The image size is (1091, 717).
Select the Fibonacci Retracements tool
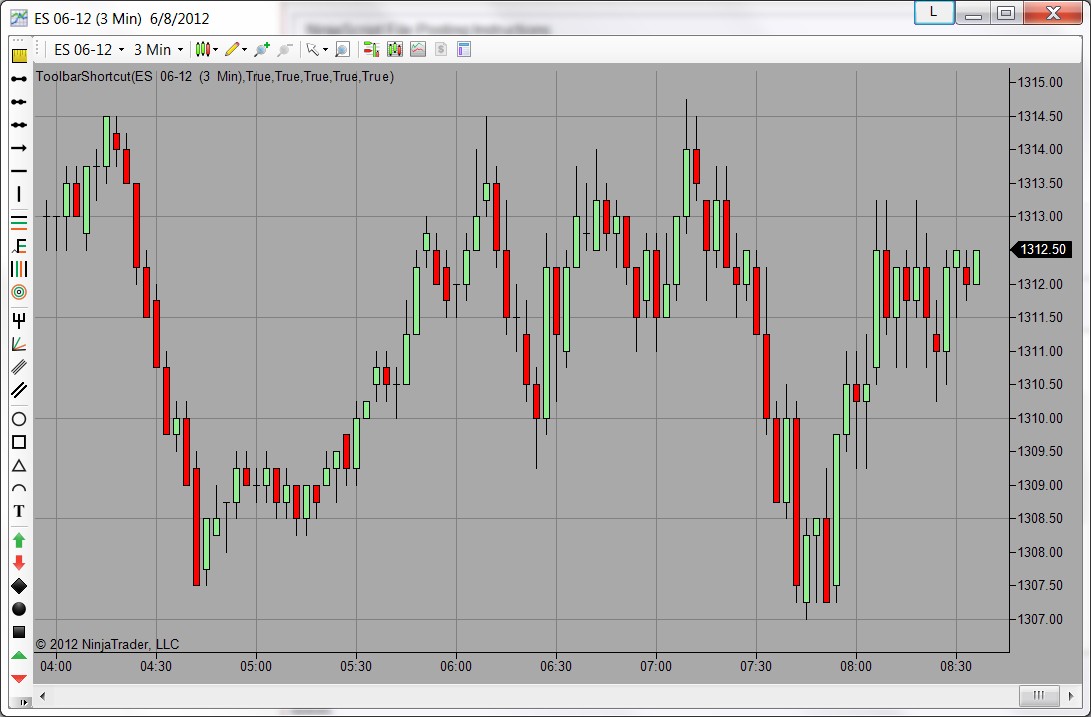click(19, 223)
